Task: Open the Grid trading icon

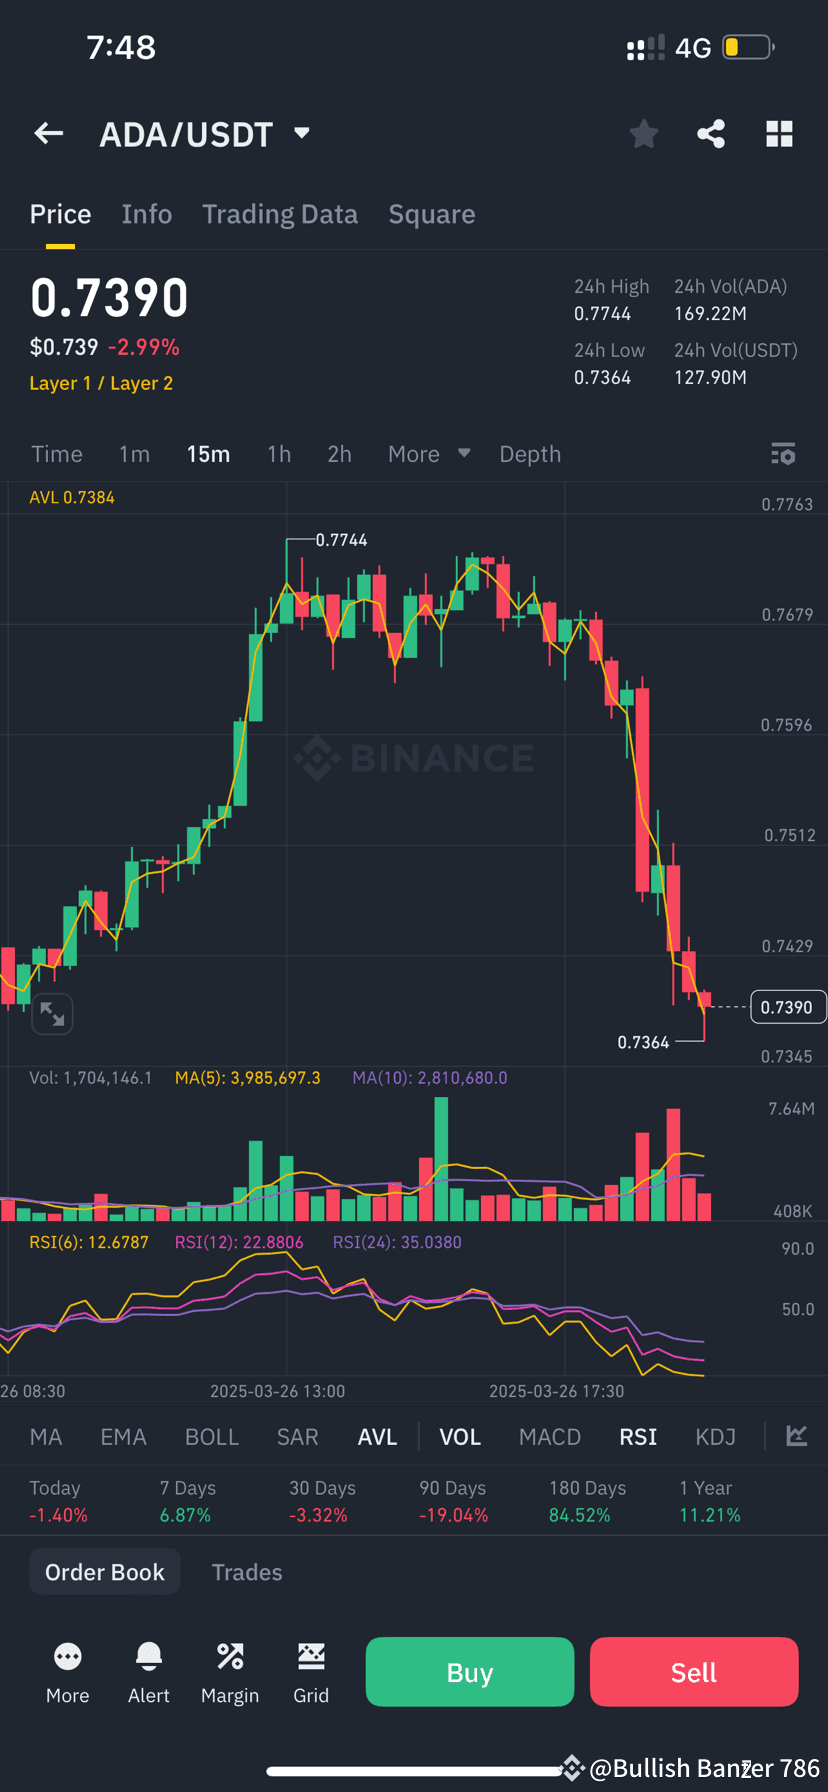Action: tap(311, 1658)
